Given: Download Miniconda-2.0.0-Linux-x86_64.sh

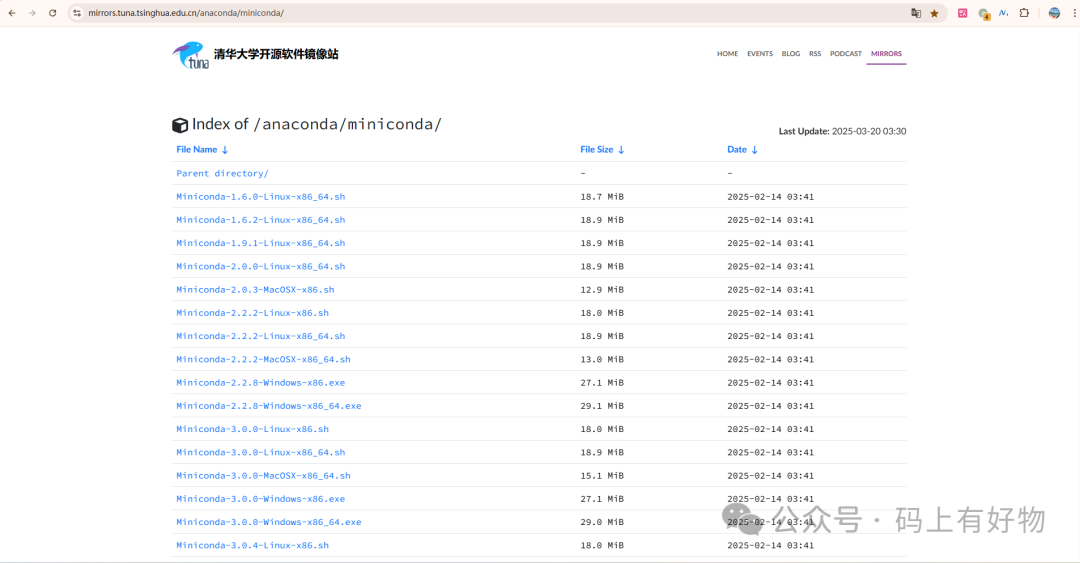Looking at the screenshot, I should [260, 267].
